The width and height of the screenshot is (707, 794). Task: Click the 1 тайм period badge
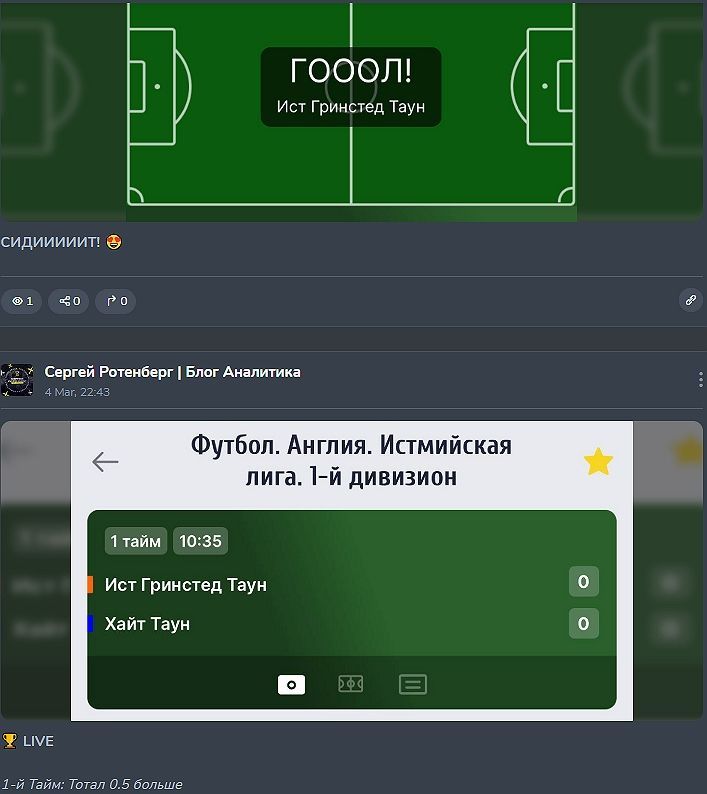point(136,541)
